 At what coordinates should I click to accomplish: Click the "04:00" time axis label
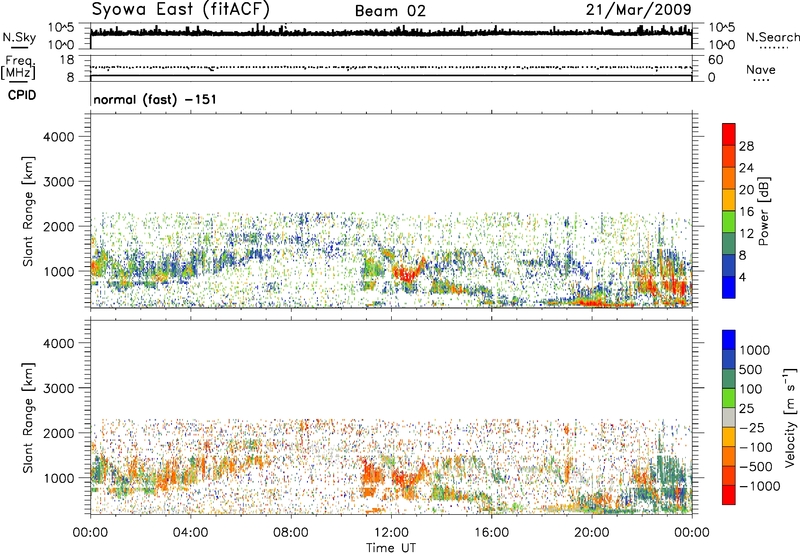coord(191,533)
